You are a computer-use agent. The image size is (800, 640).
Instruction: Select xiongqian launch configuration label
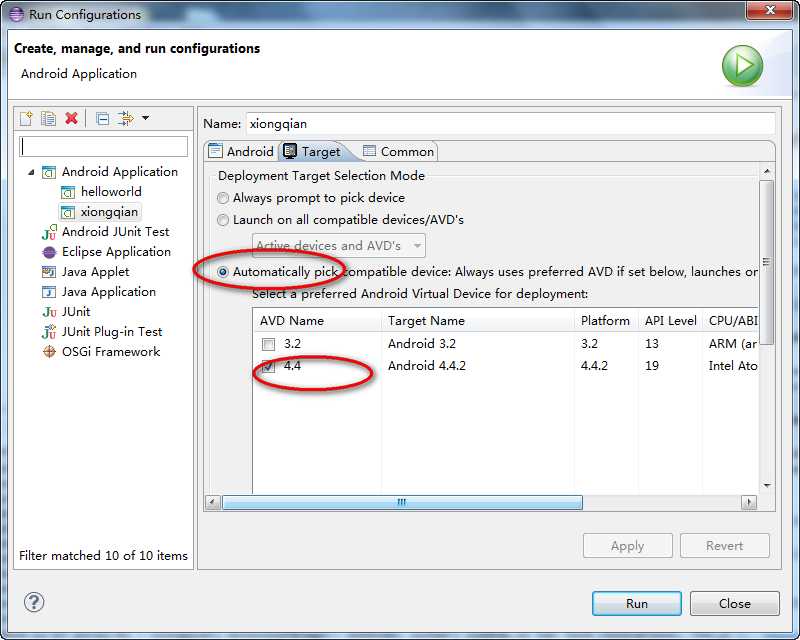coord(109,212)
